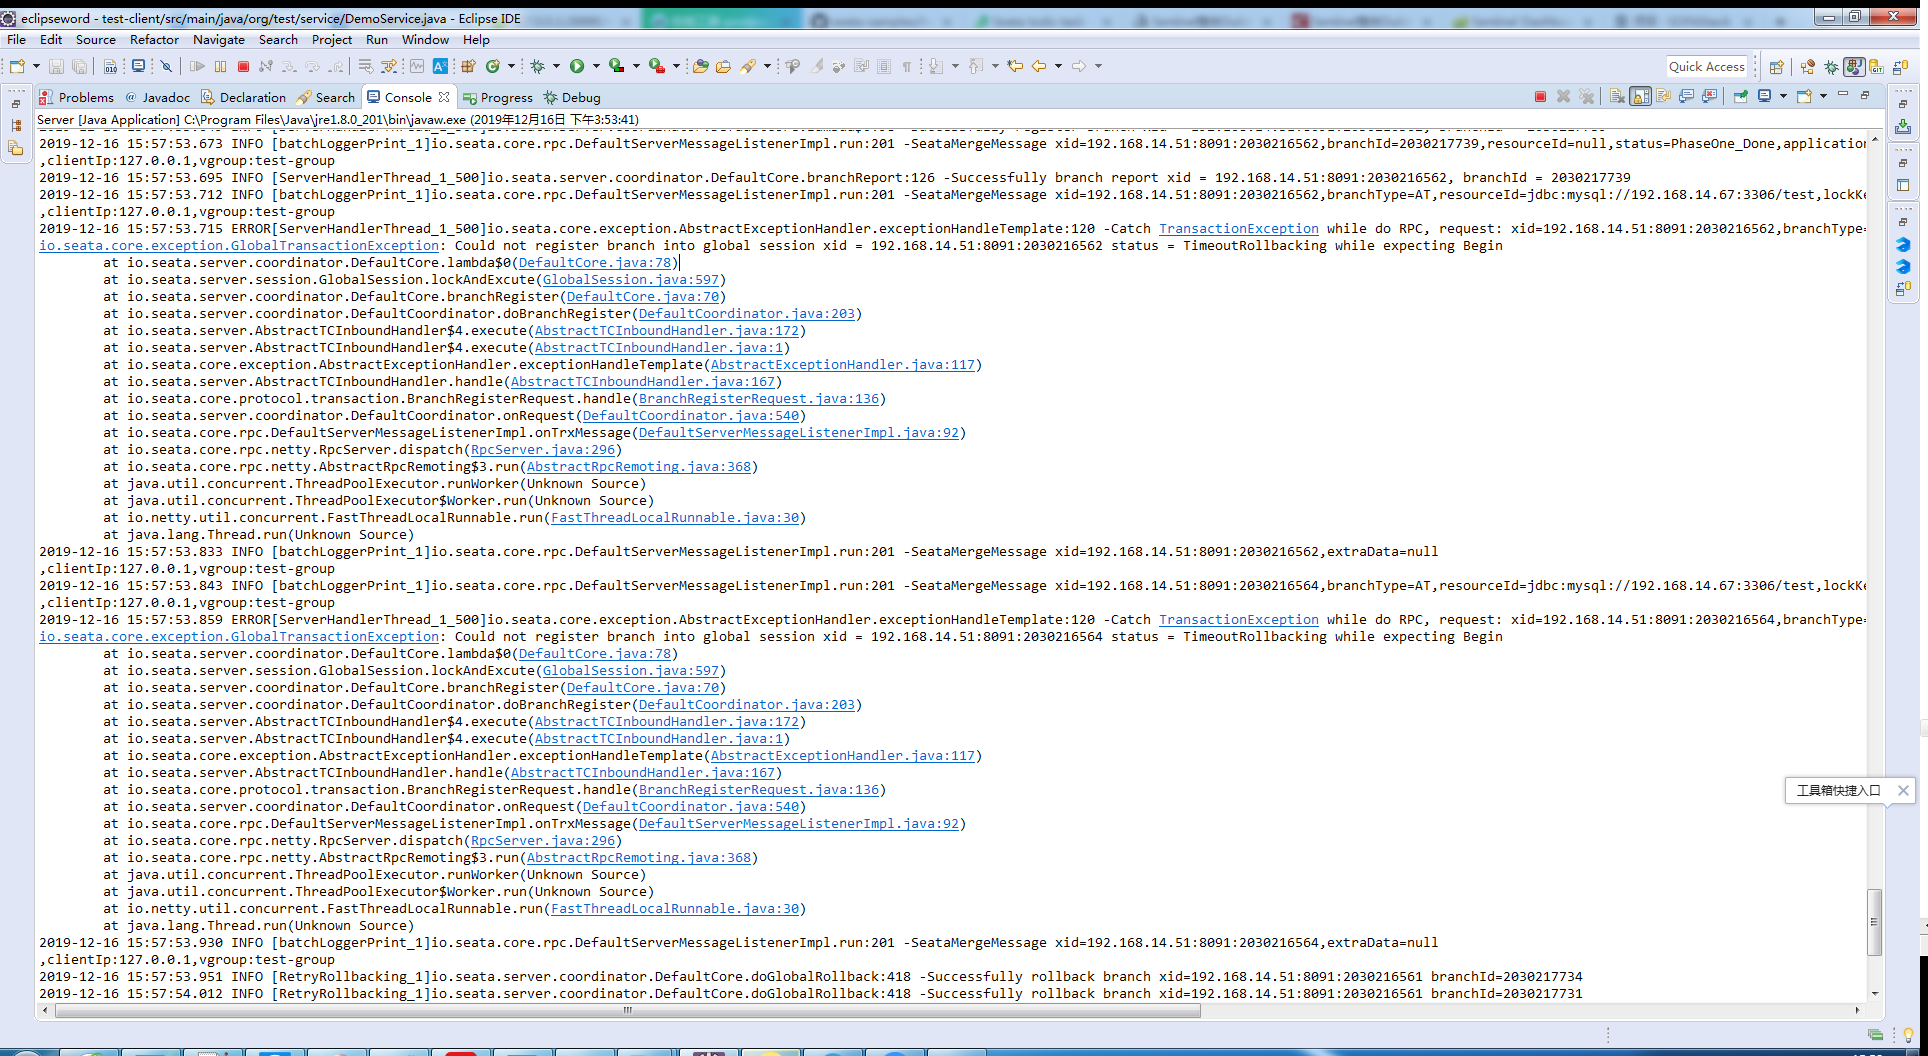This screenshot has height=1056, width=1928.
Task: Open the Coverage dropdown arrow
Action: tap(636, 66)
